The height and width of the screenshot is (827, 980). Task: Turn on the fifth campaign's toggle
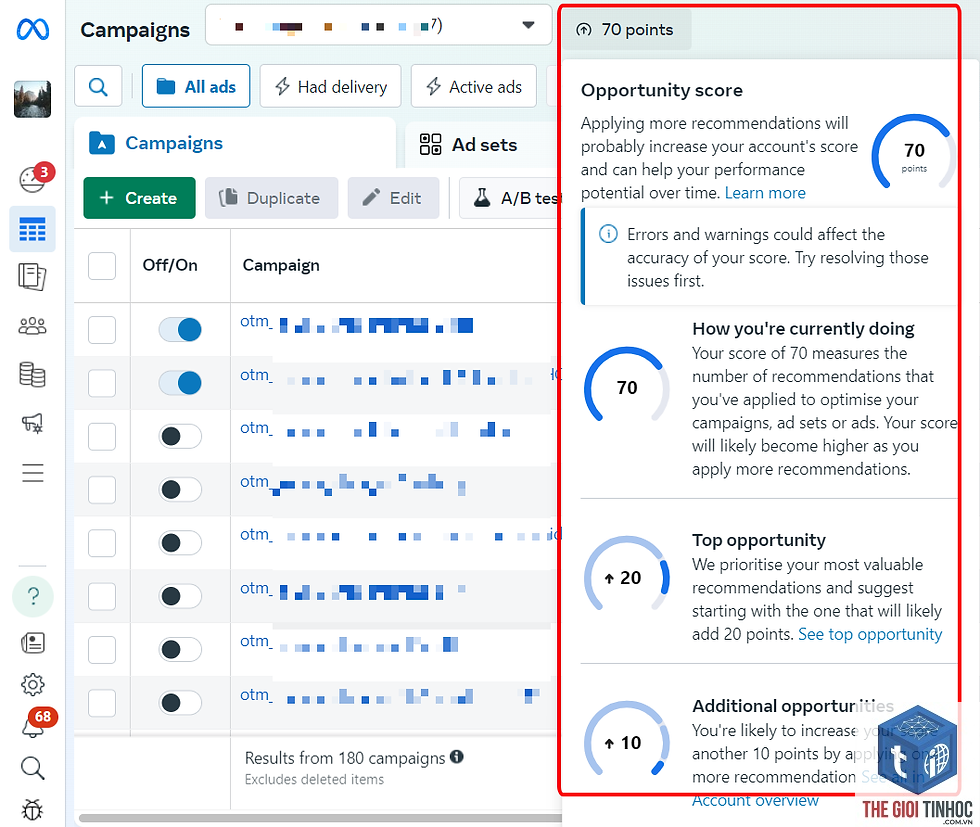[180, 543]
